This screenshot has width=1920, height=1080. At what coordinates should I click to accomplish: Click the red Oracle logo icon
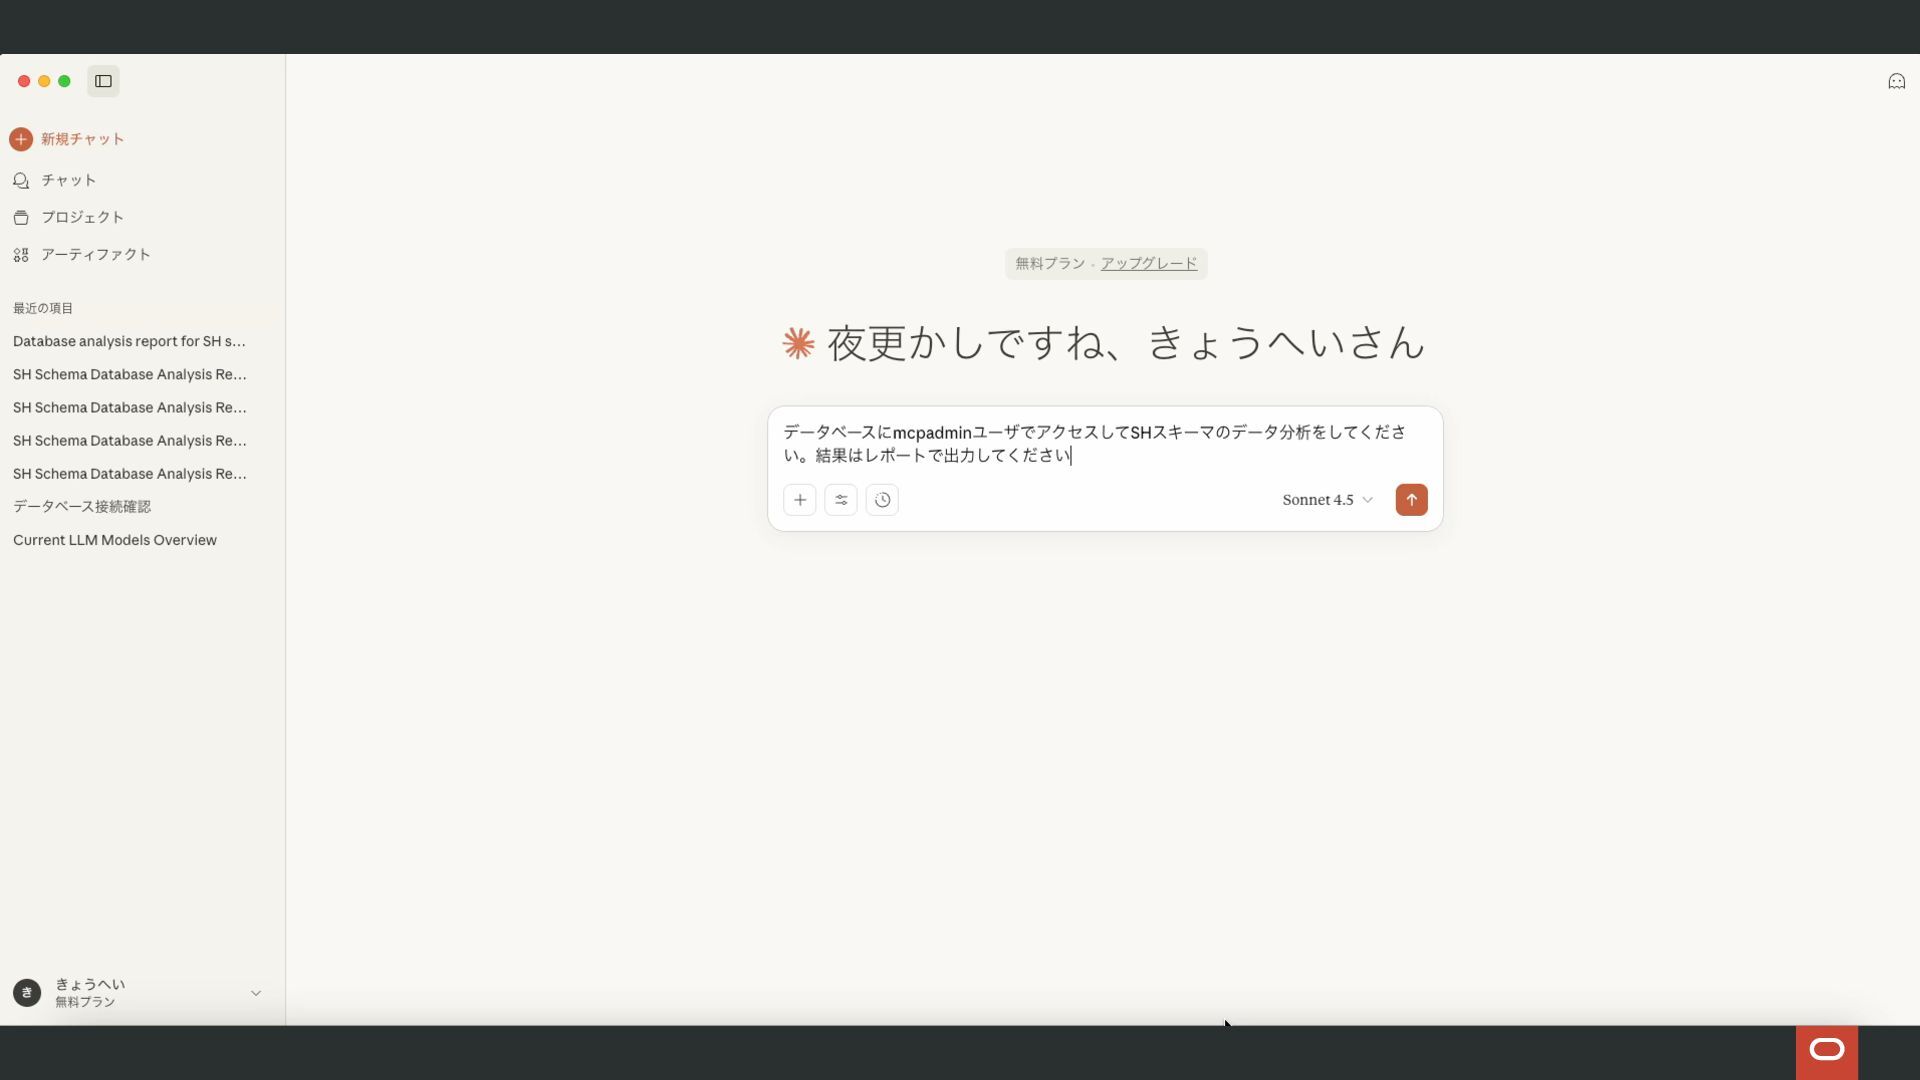1826,1050
